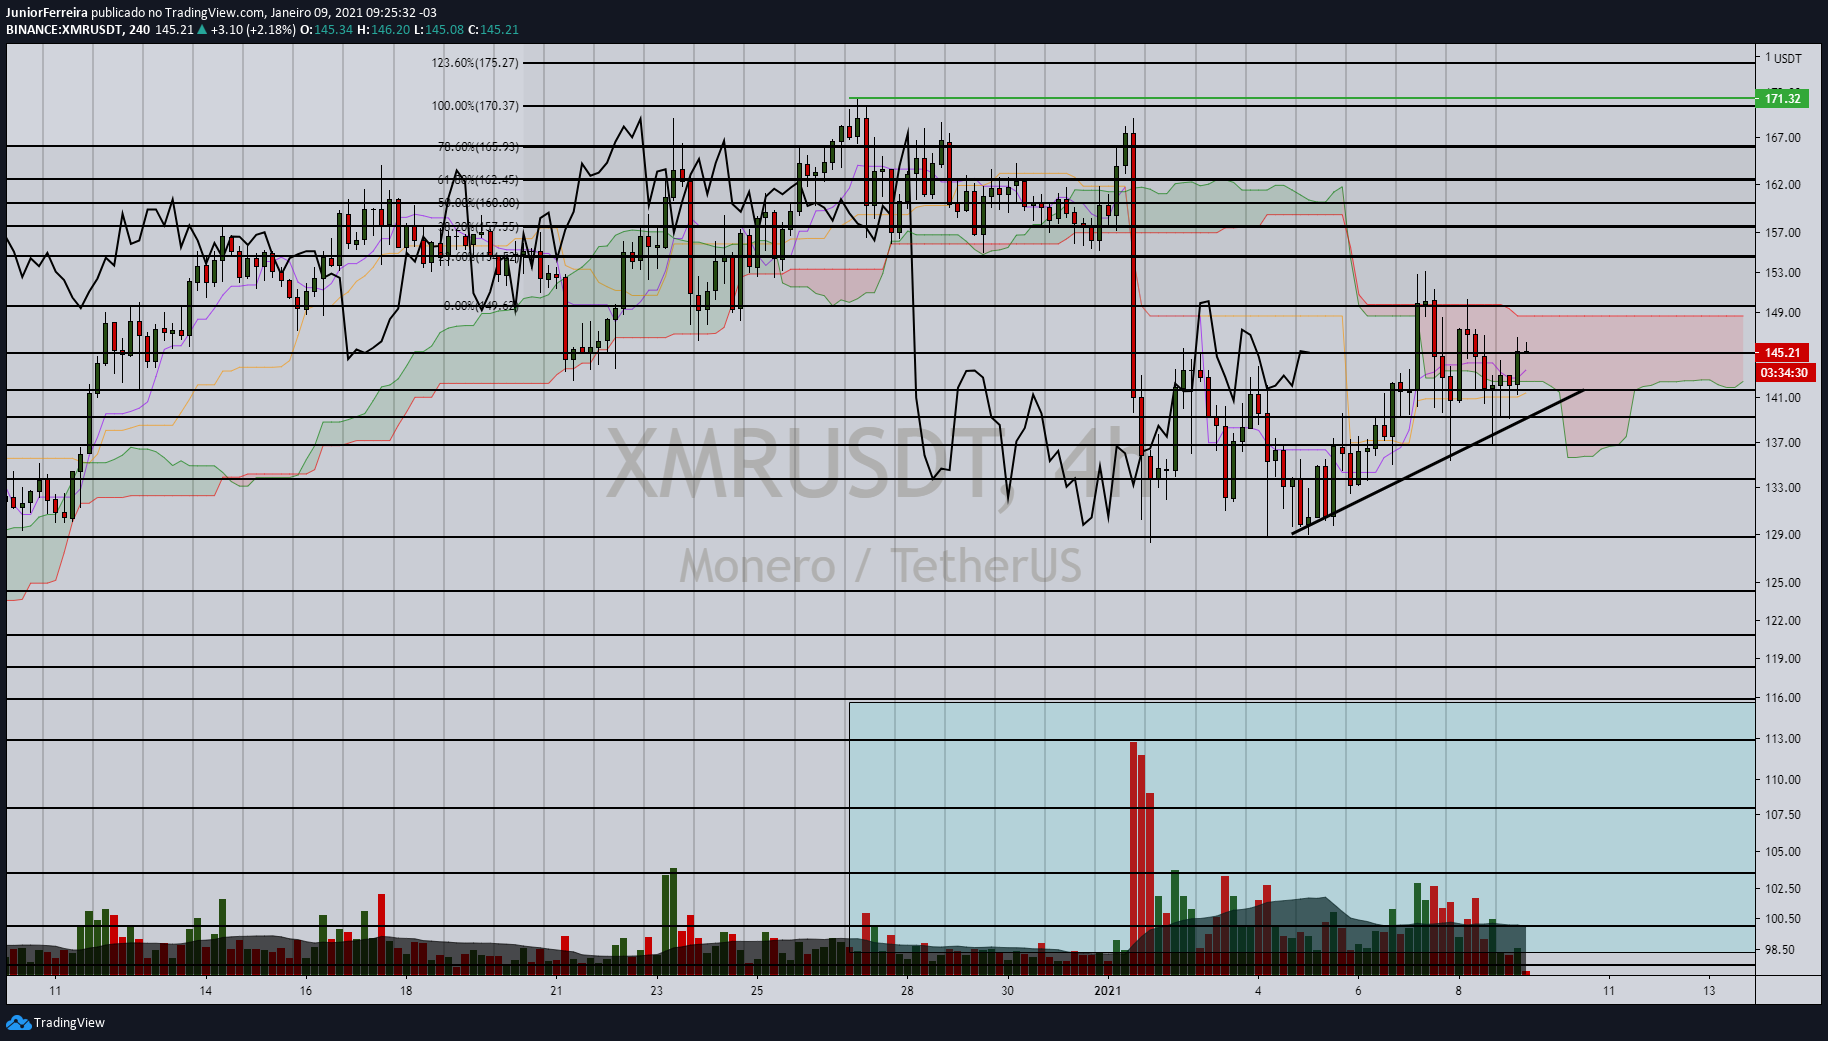Click date label 14 on time axis
Screen dimensions: 1828x1041
[x=206, y=991]
